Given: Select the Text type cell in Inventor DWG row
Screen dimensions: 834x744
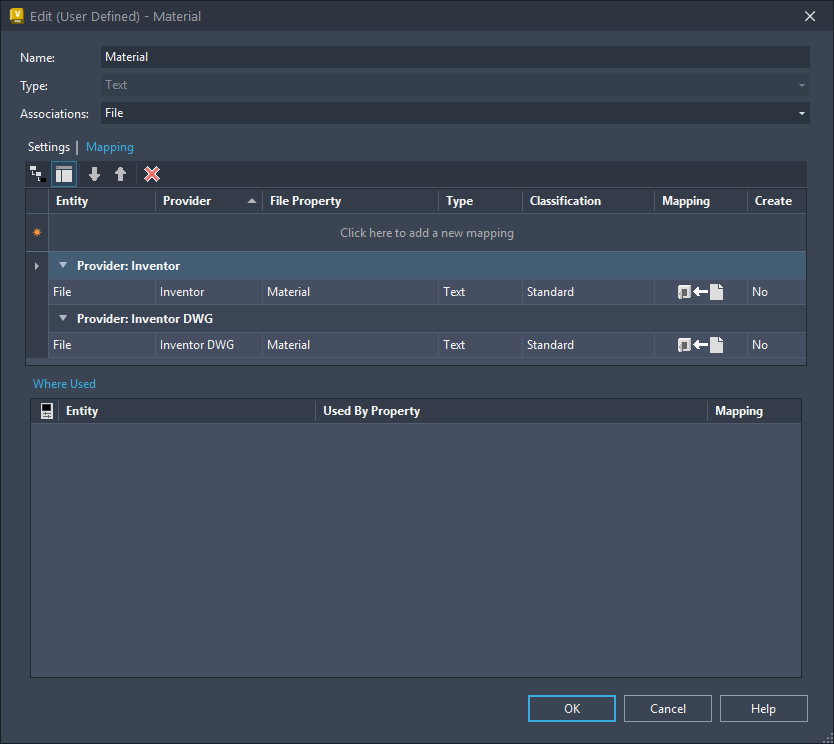Looking at the screenshot, I should 480,345.
